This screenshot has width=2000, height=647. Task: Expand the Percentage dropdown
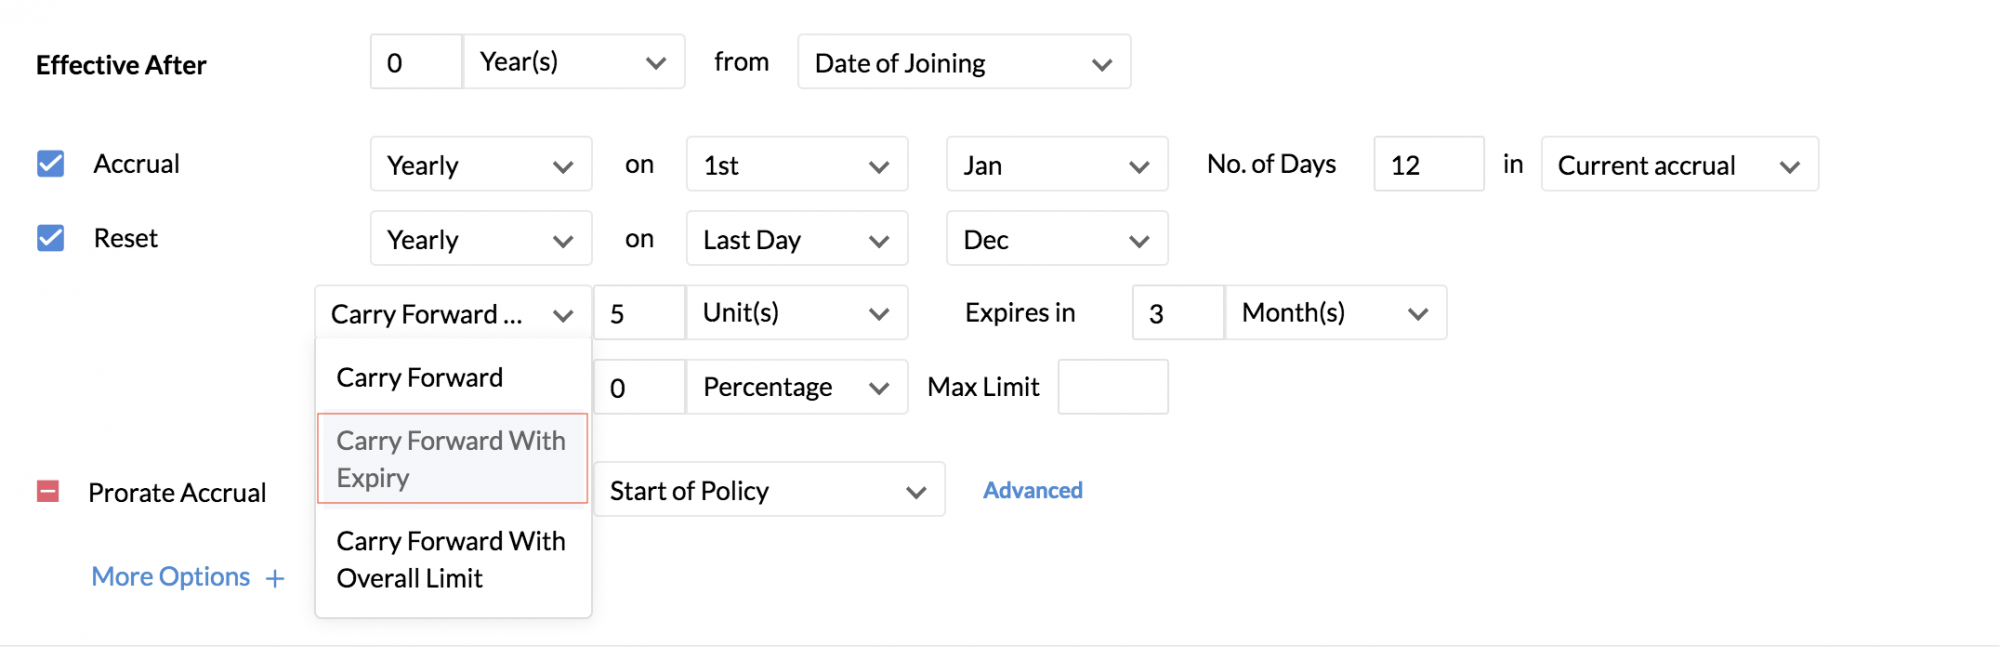pos(796,387)
